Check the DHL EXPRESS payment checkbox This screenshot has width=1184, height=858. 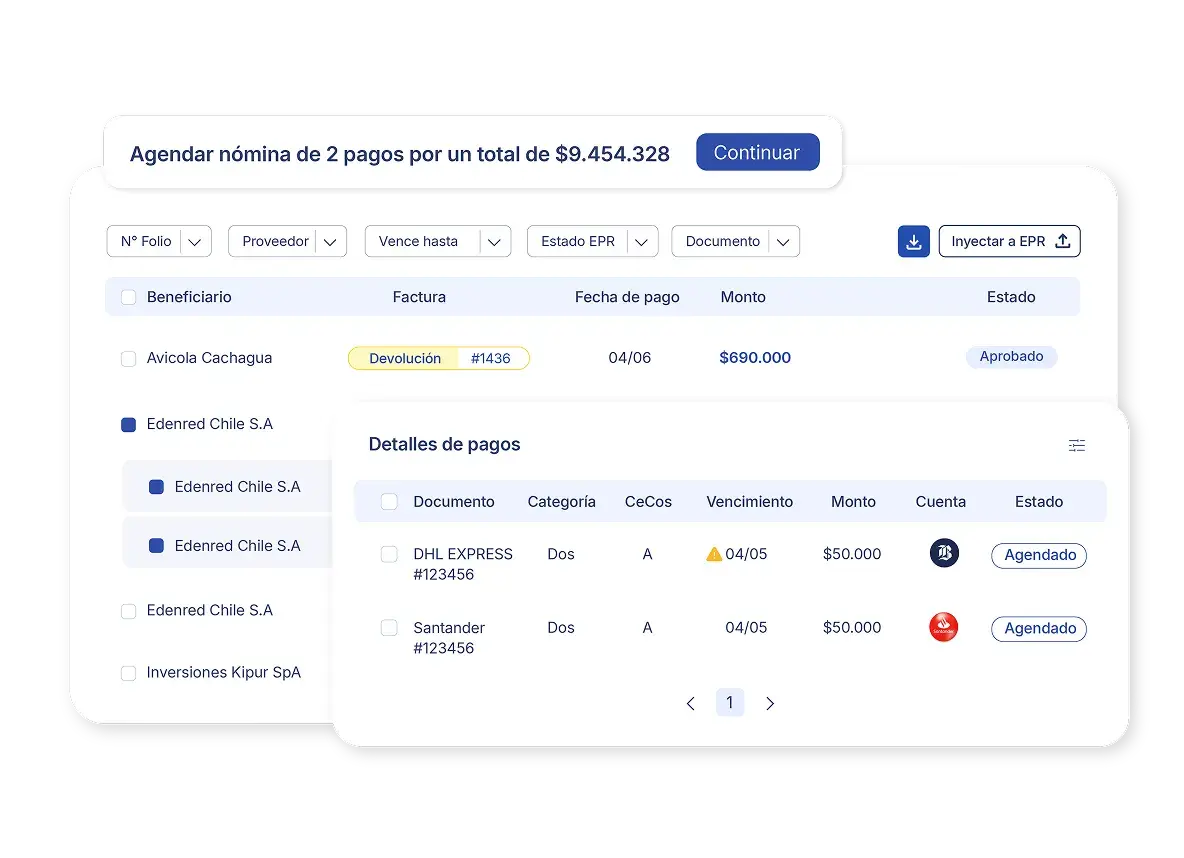(389, 554)
